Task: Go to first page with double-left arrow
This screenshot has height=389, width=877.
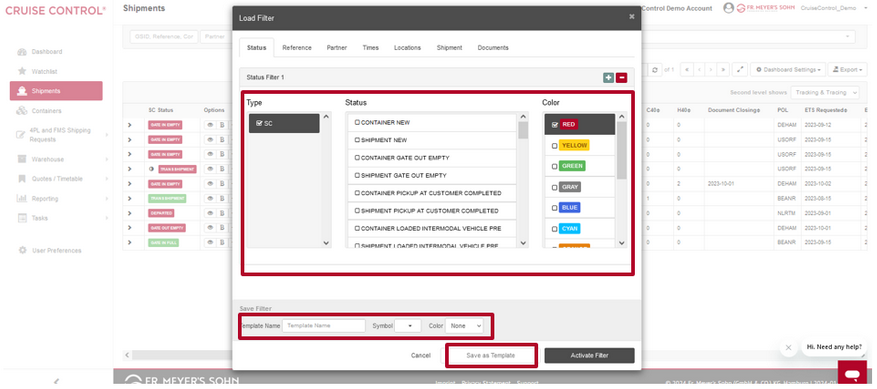Action: coord(686,70)
